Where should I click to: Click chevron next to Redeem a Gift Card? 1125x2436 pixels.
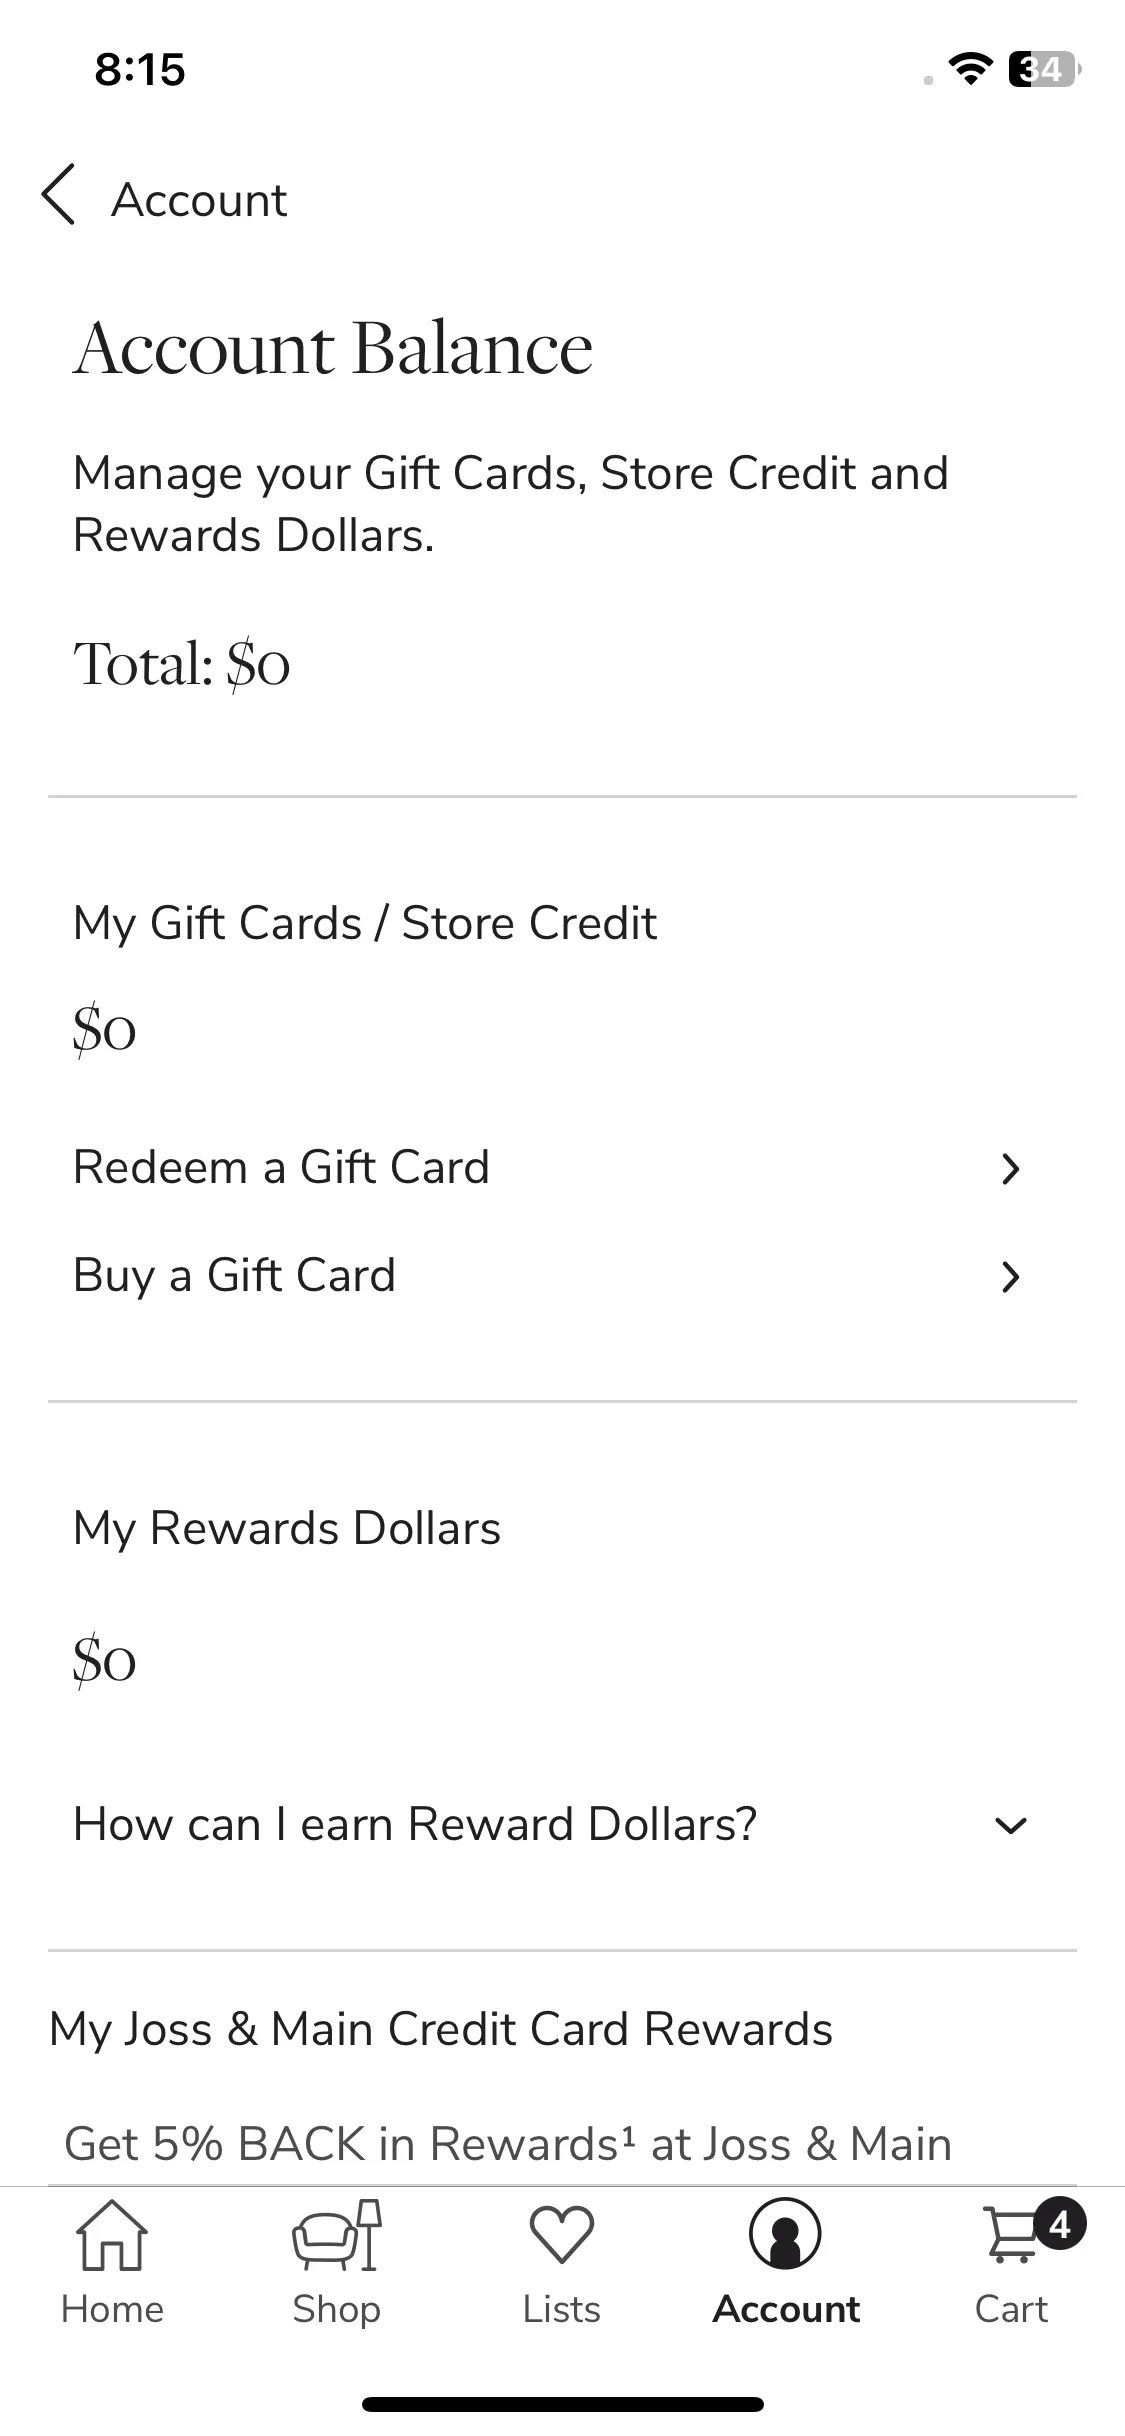pos(1011,1168)
